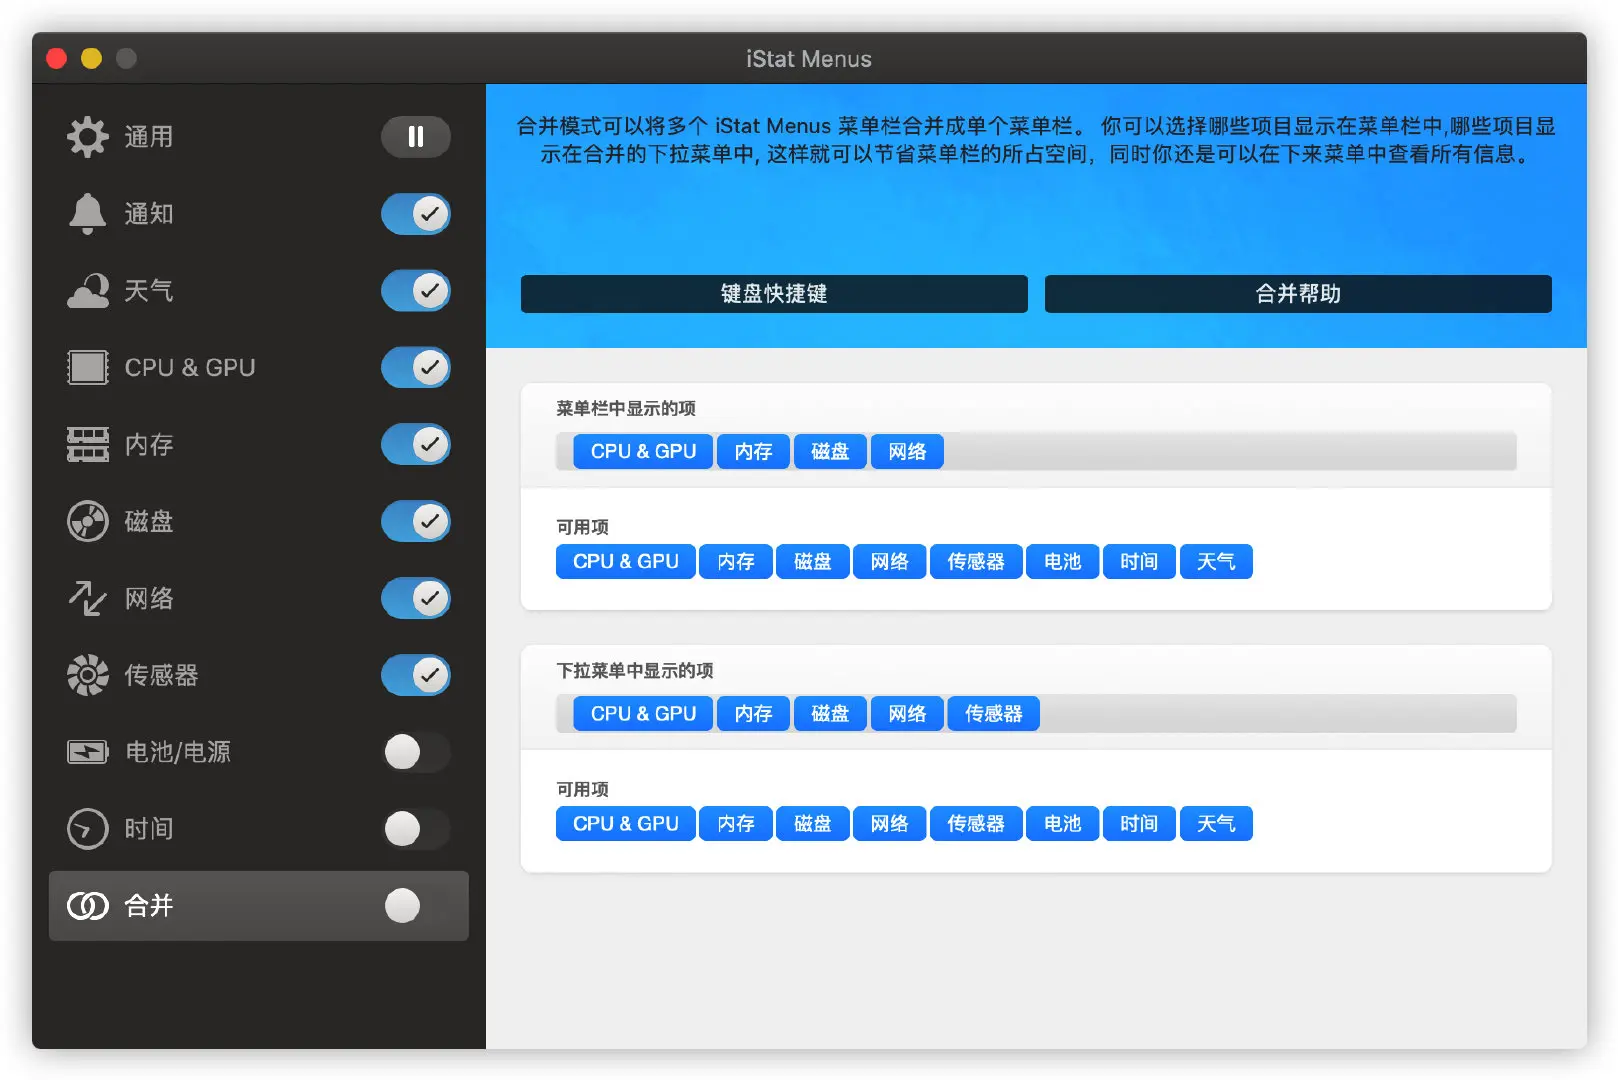Enable the 时间 toggle
This screenshot has width=1618, height=1080.
click(x=416, y=829)
